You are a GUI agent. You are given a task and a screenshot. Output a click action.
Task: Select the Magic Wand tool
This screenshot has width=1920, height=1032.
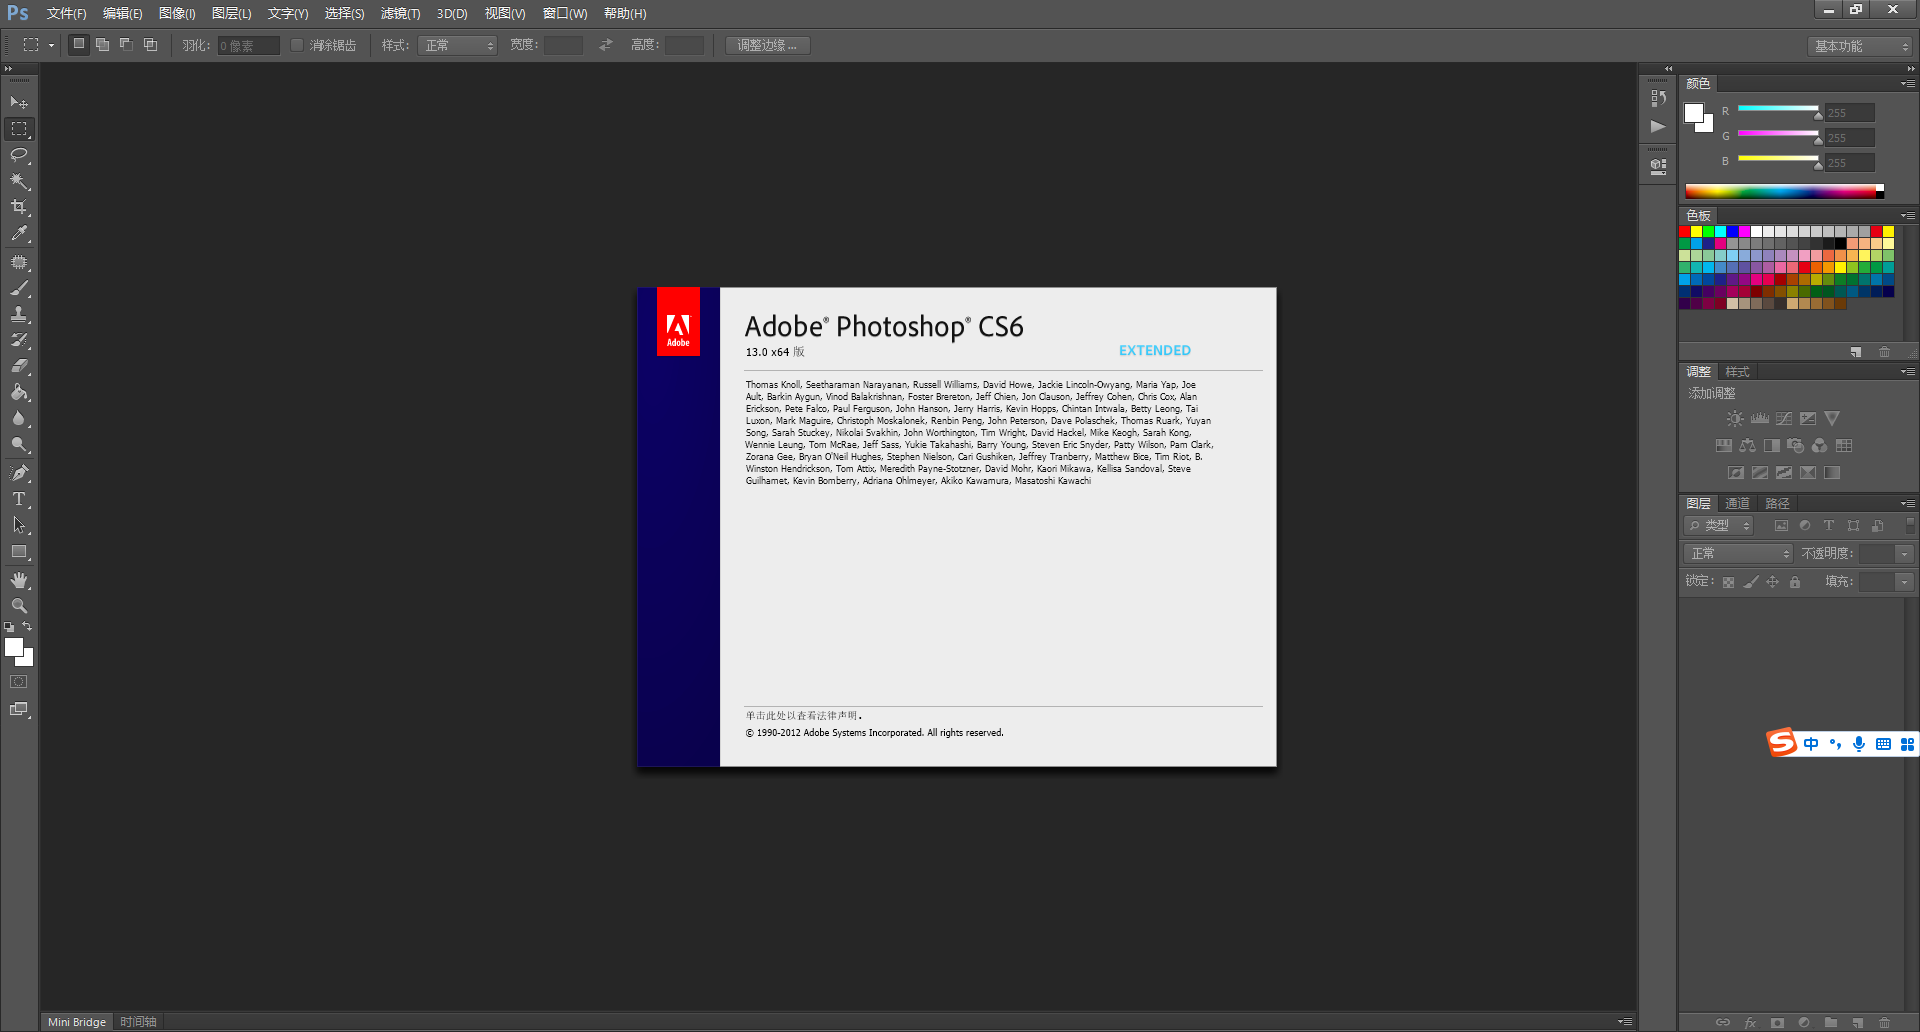tap(19, 181)
